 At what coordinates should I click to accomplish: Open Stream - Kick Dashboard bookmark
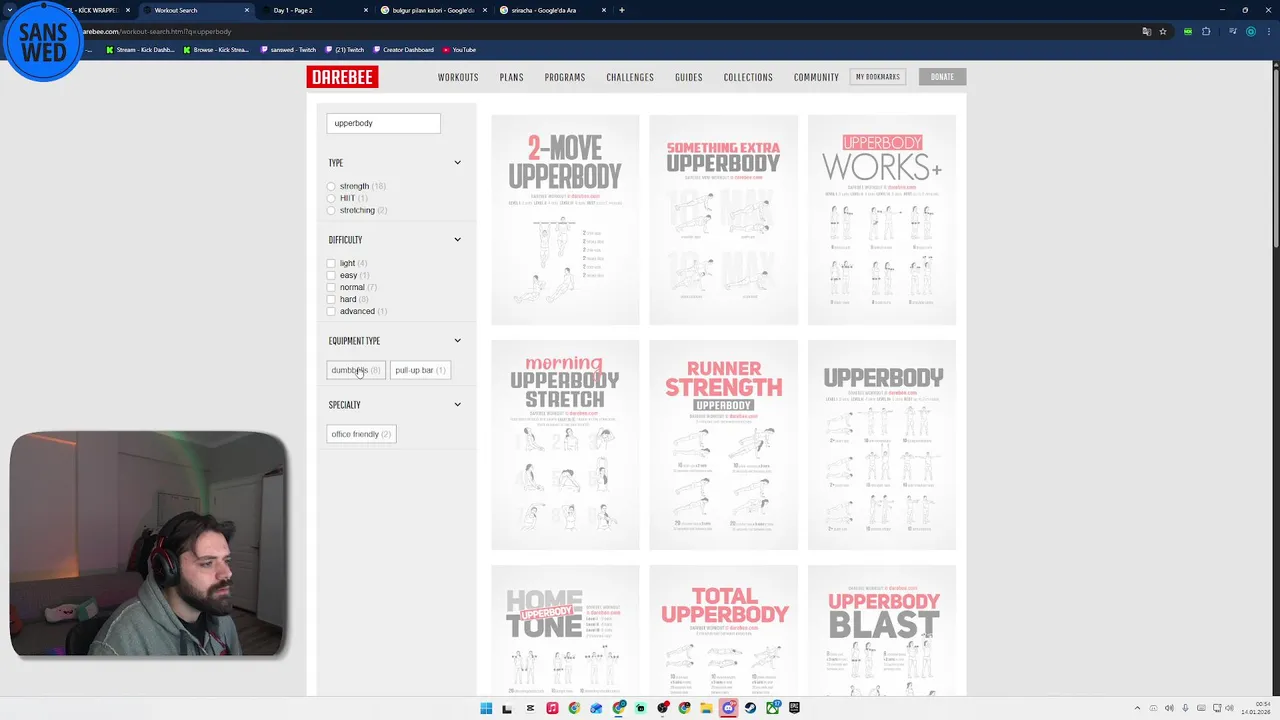[x=140, y=50]
